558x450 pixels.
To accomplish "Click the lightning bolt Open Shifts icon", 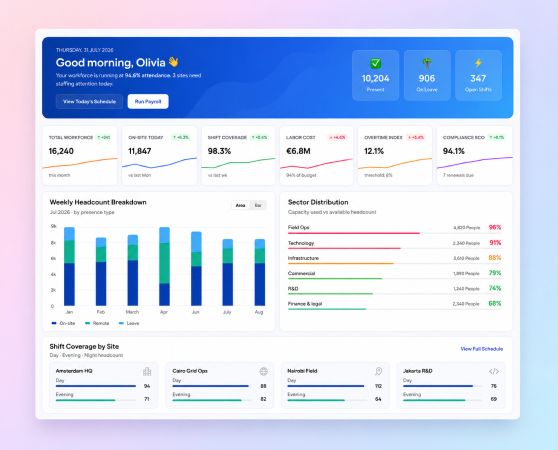I will pyautogui.click(x=478, y=63).
